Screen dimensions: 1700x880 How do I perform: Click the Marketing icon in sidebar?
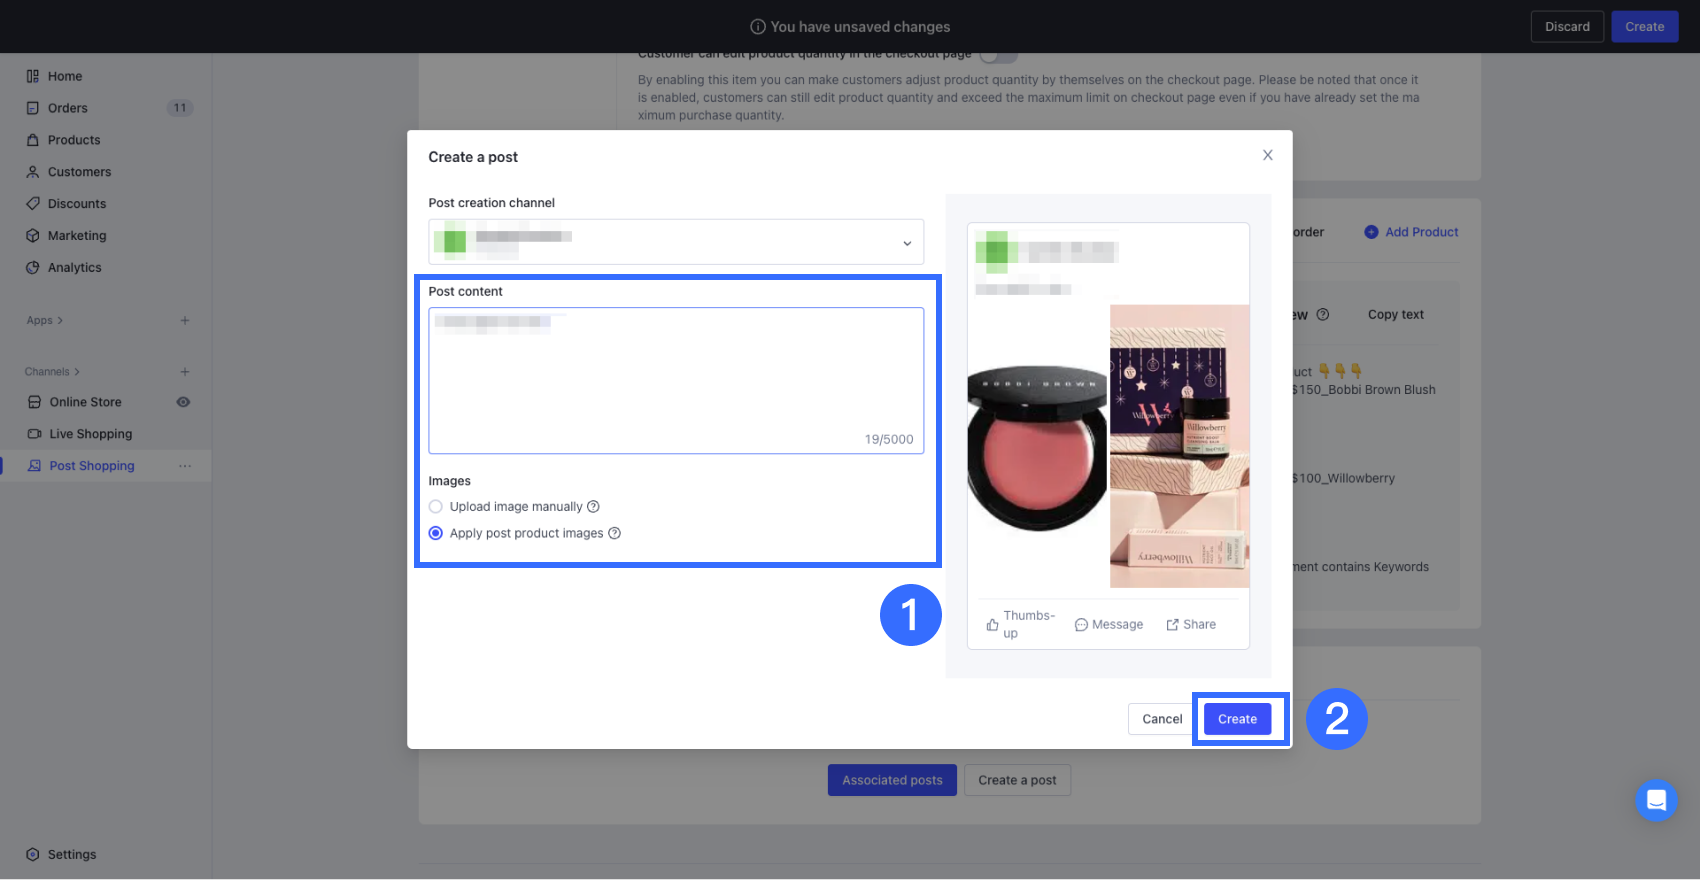coord(33,236)
